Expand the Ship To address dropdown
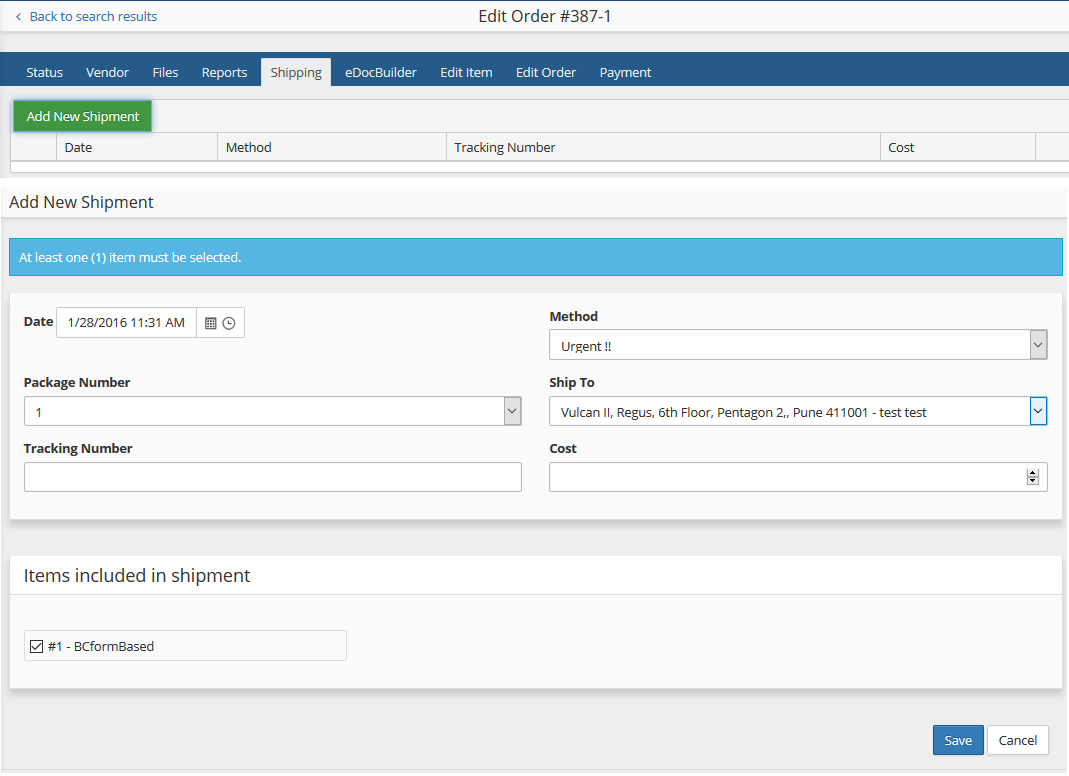The image size is (1069, 776). tap(1038, 411)
